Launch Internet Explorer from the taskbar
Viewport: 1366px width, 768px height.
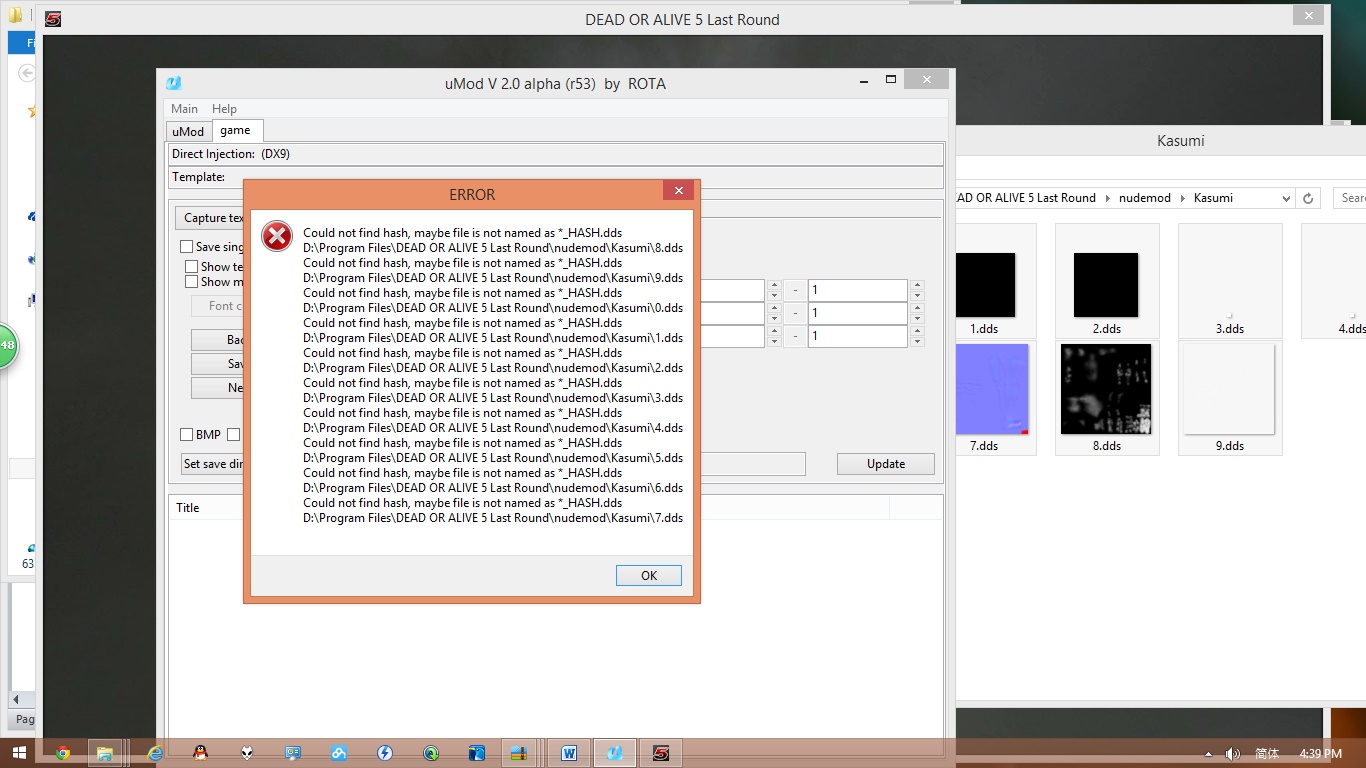[x=155, y=753]
